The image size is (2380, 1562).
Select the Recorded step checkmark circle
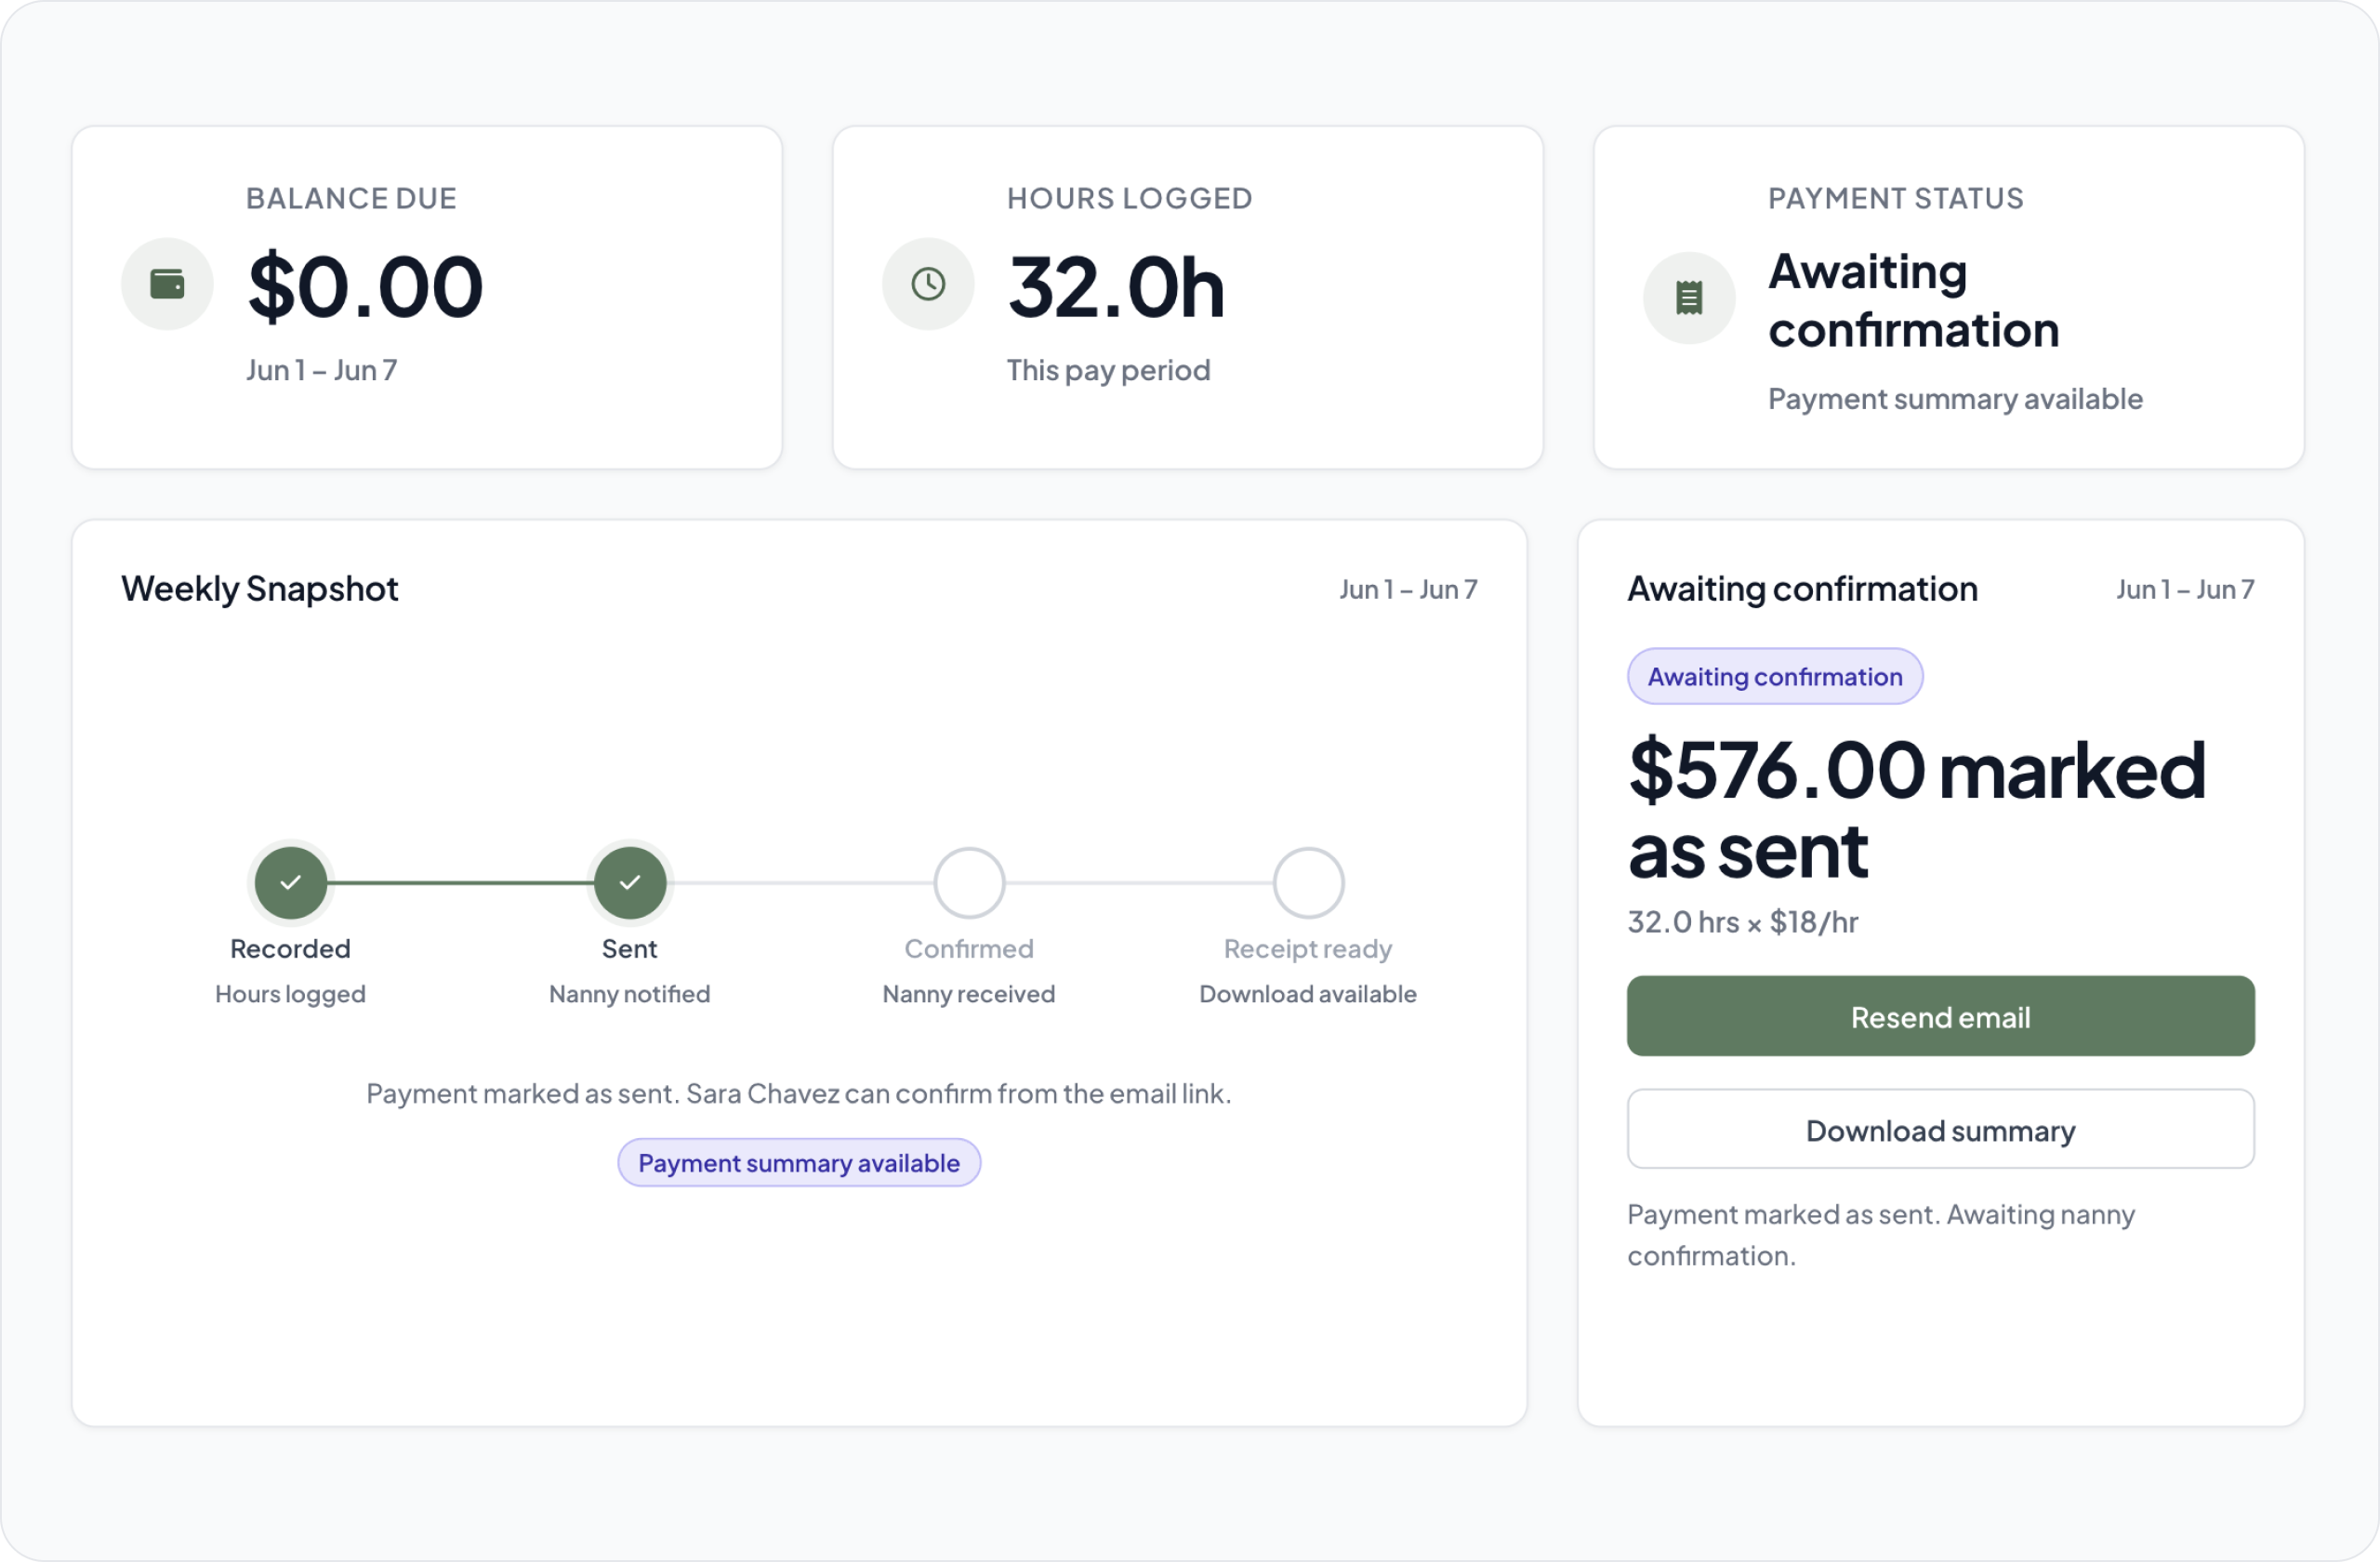(291, 883)
